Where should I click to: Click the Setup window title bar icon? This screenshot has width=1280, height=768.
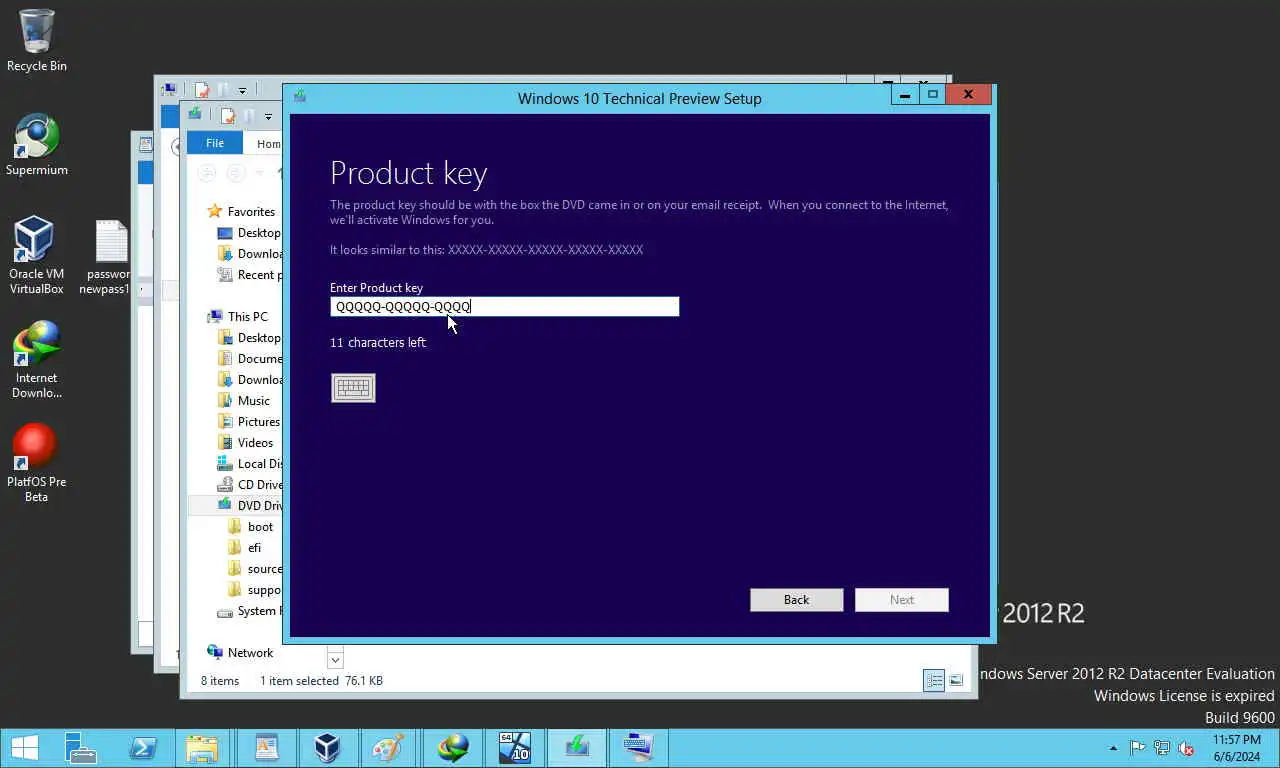pos(299,97)
